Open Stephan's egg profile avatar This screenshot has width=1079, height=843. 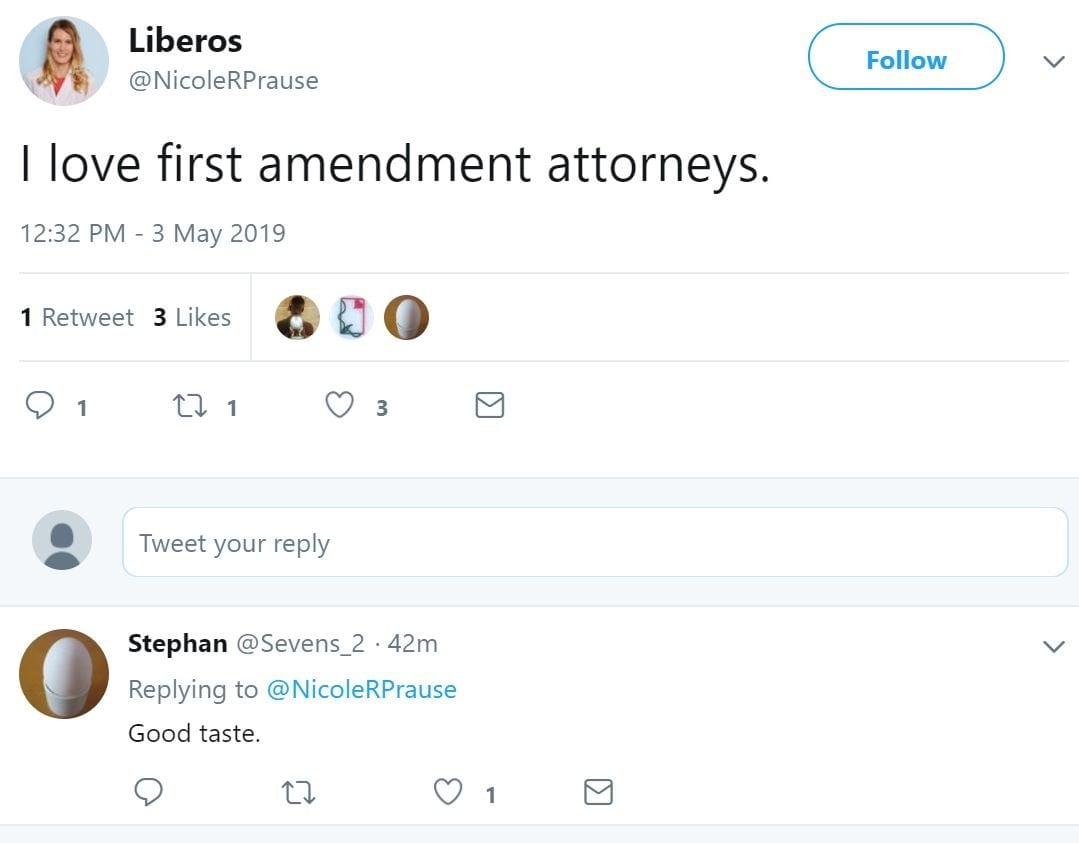click(63, 673)
